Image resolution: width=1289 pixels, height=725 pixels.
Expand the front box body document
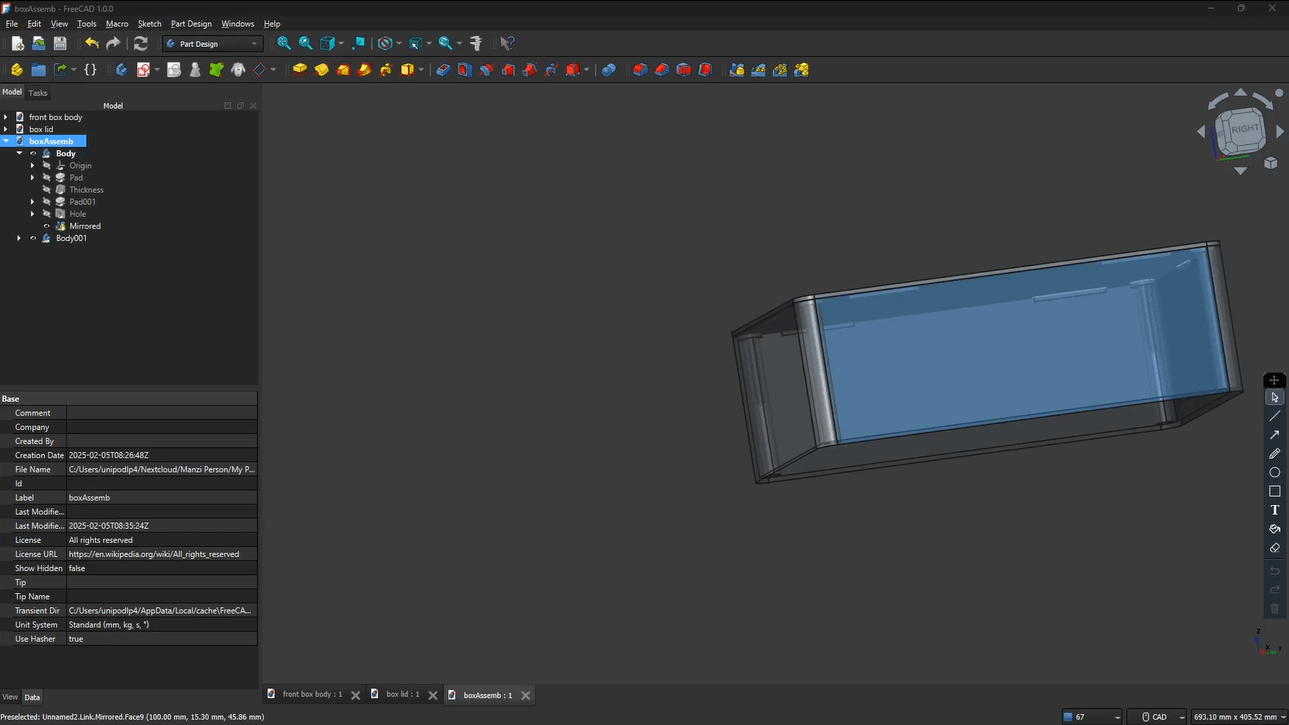point(6,117)
